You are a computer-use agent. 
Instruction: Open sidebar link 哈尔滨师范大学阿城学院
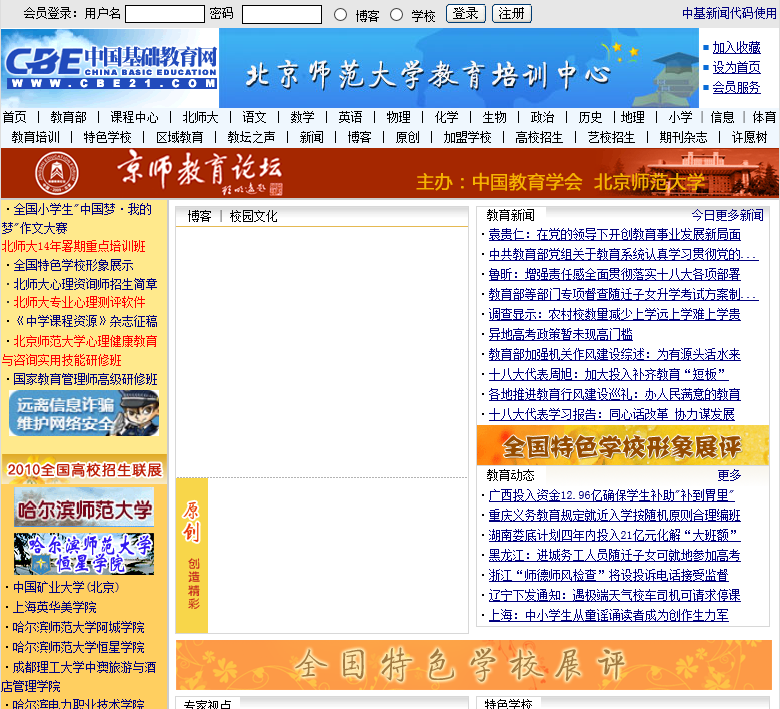(79, 627)
